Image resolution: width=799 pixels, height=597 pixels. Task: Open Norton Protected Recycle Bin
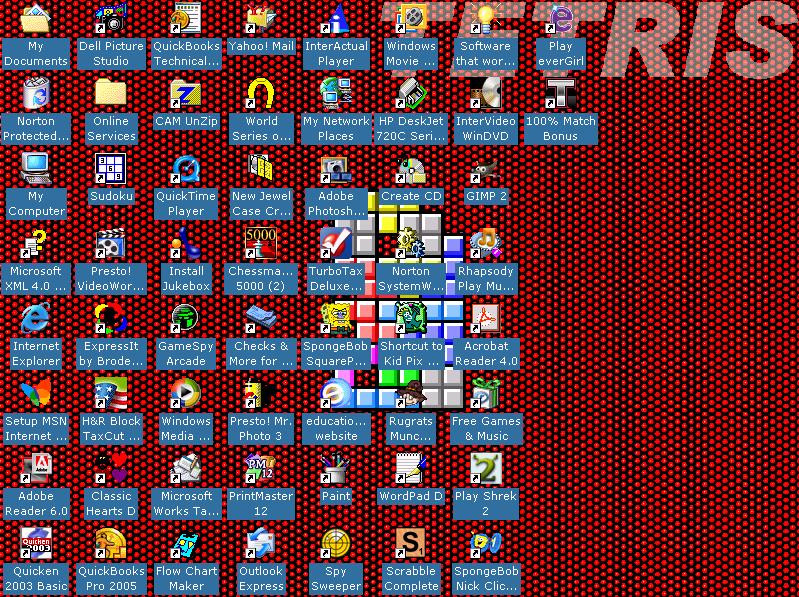tap(36, 94)
